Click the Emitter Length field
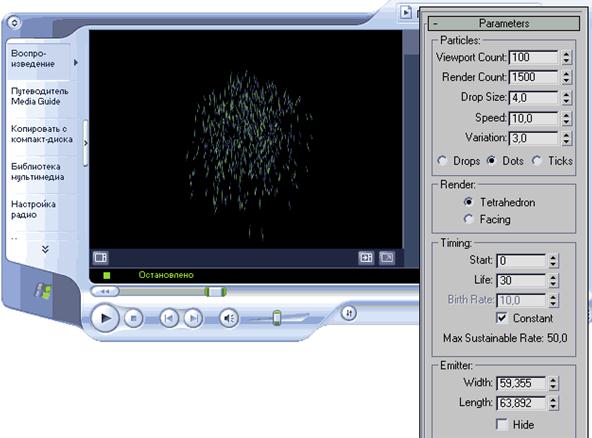This screenshot has width=592, height=438. pos(521,403)
